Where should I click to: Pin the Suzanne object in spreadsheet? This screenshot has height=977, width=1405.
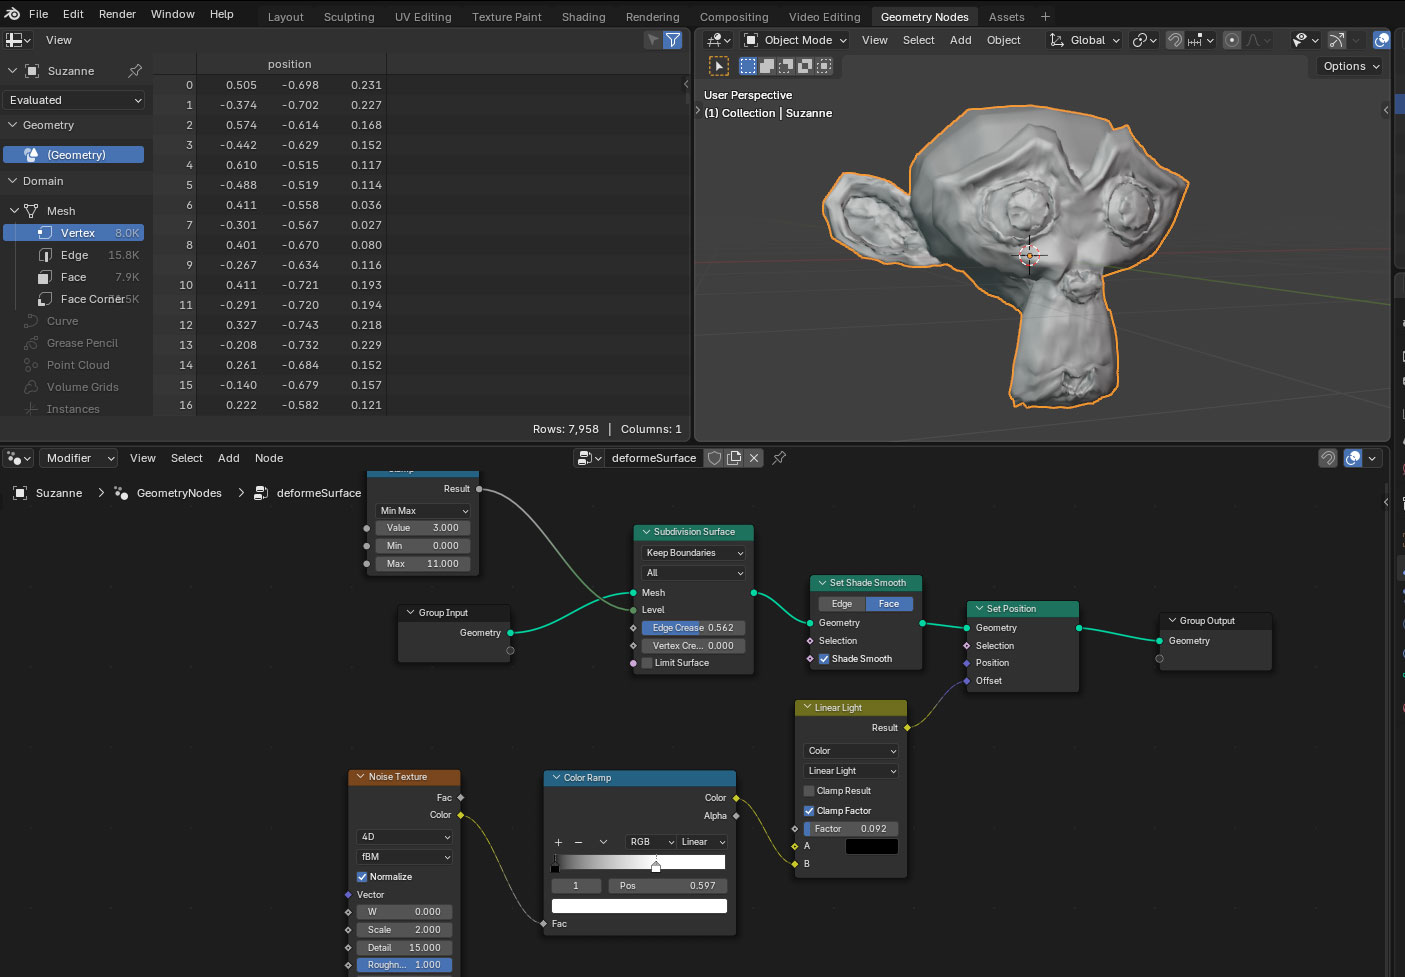(135, 71)
